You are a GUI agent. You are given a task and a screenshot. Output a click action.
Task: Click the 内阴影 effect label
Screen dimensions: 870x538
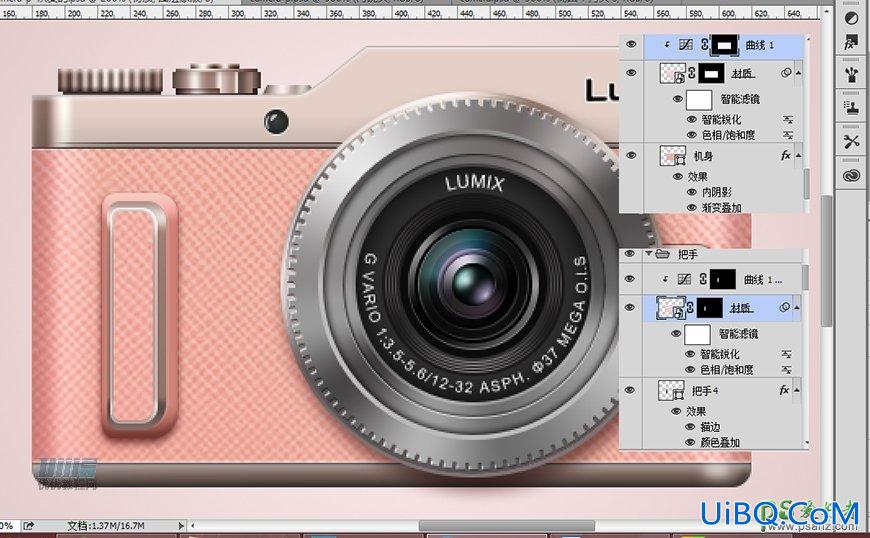(x=717, y=192)
